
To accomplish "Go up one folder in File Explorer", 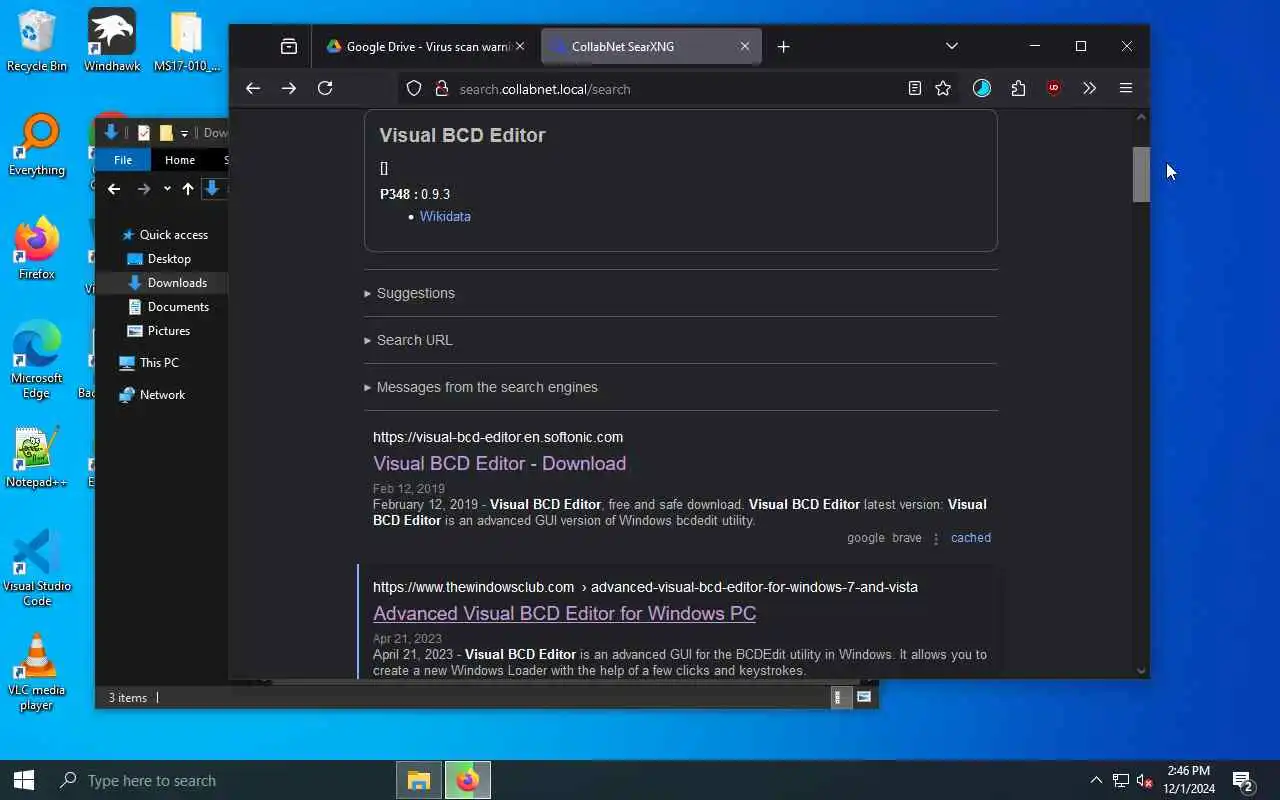I will (x=188, y=189).
